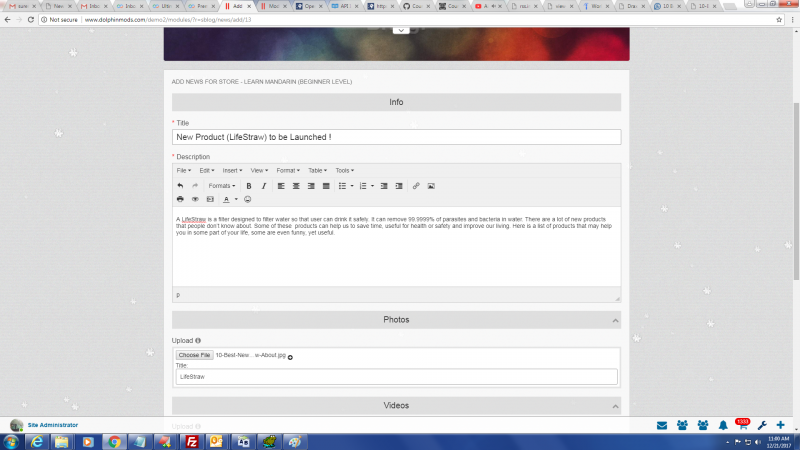800x450 pixels.
Task: Insert media using the media icon
Action: click(x=210, y=199)
